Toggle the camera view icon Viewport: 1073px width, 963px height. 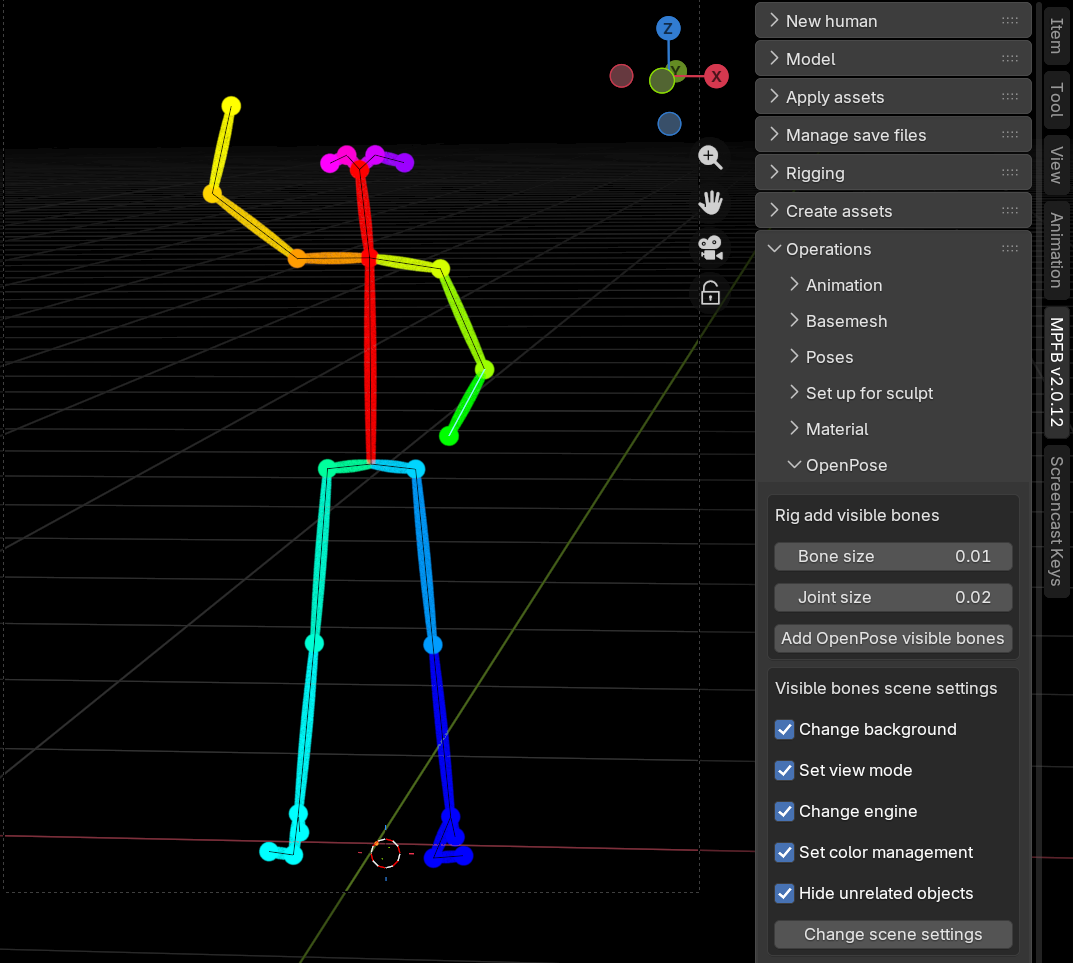[x=710, y=247]
